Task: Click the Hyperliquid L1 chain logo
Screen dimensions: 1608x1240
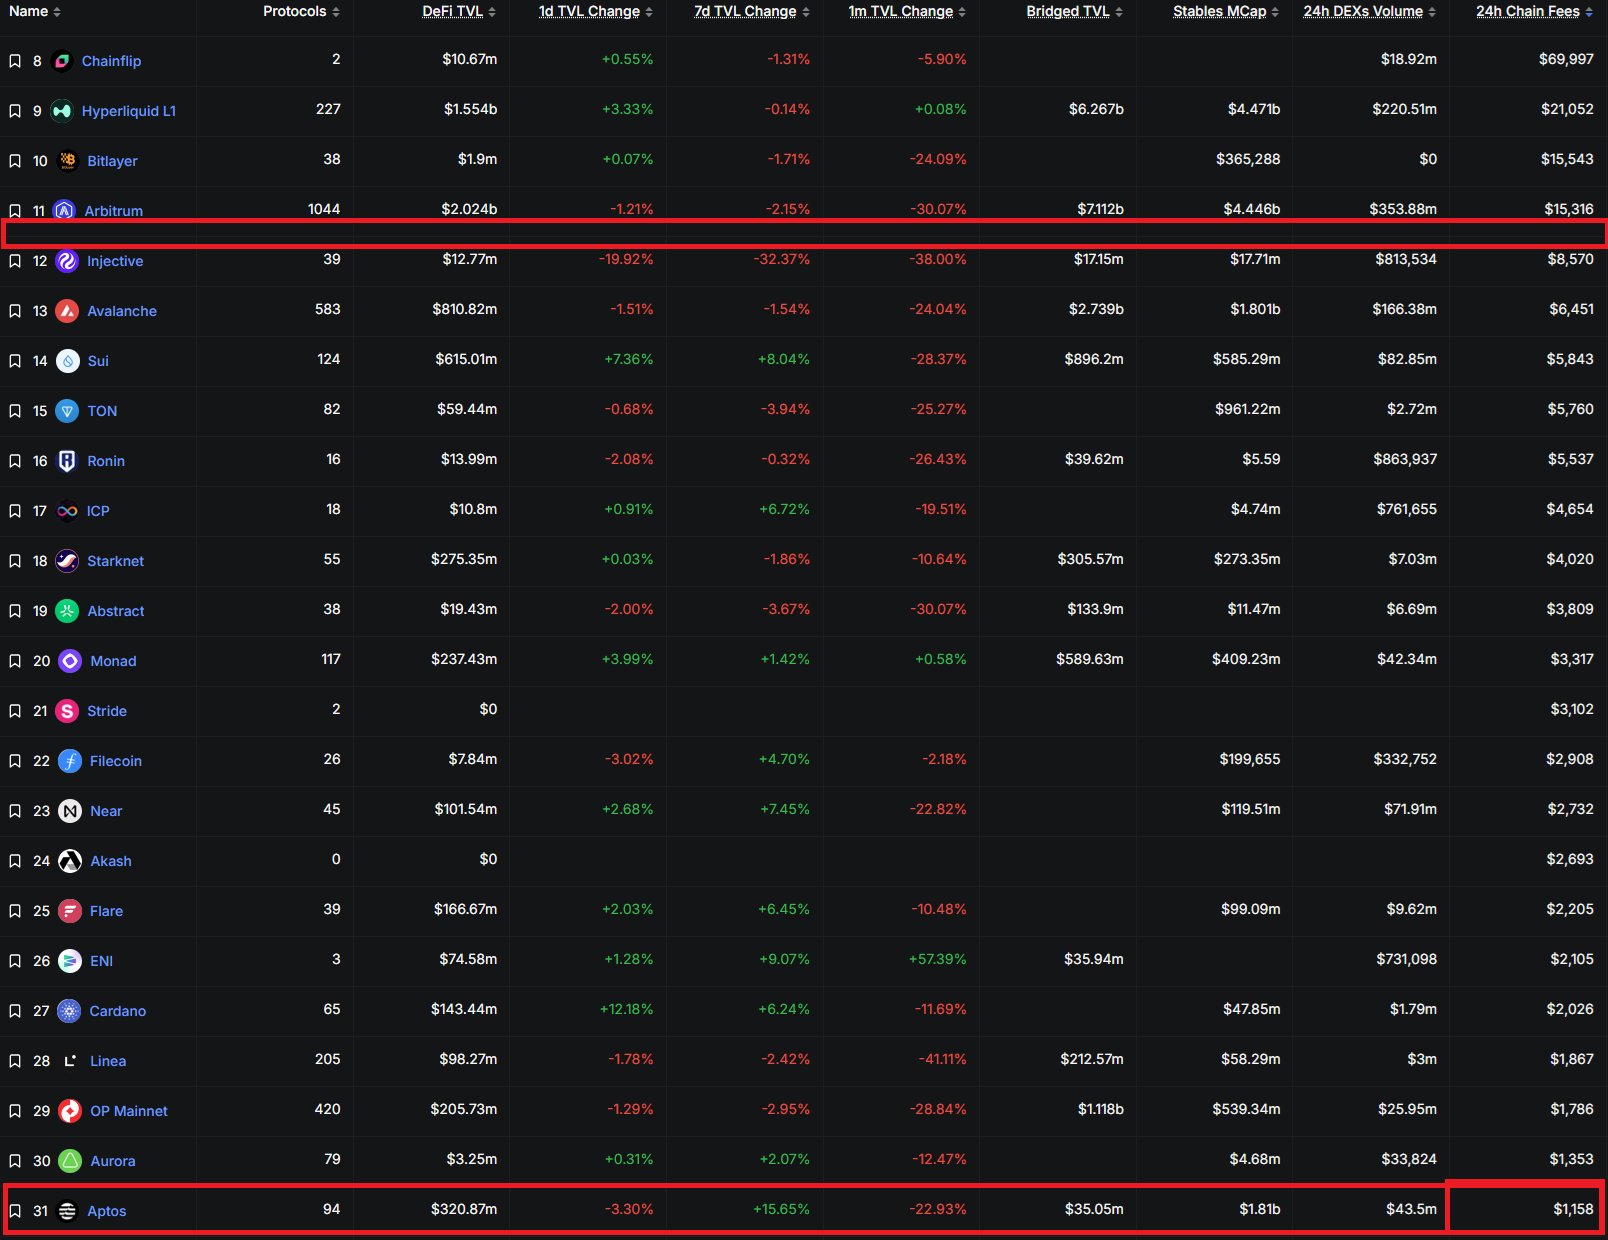Action: 62,111
